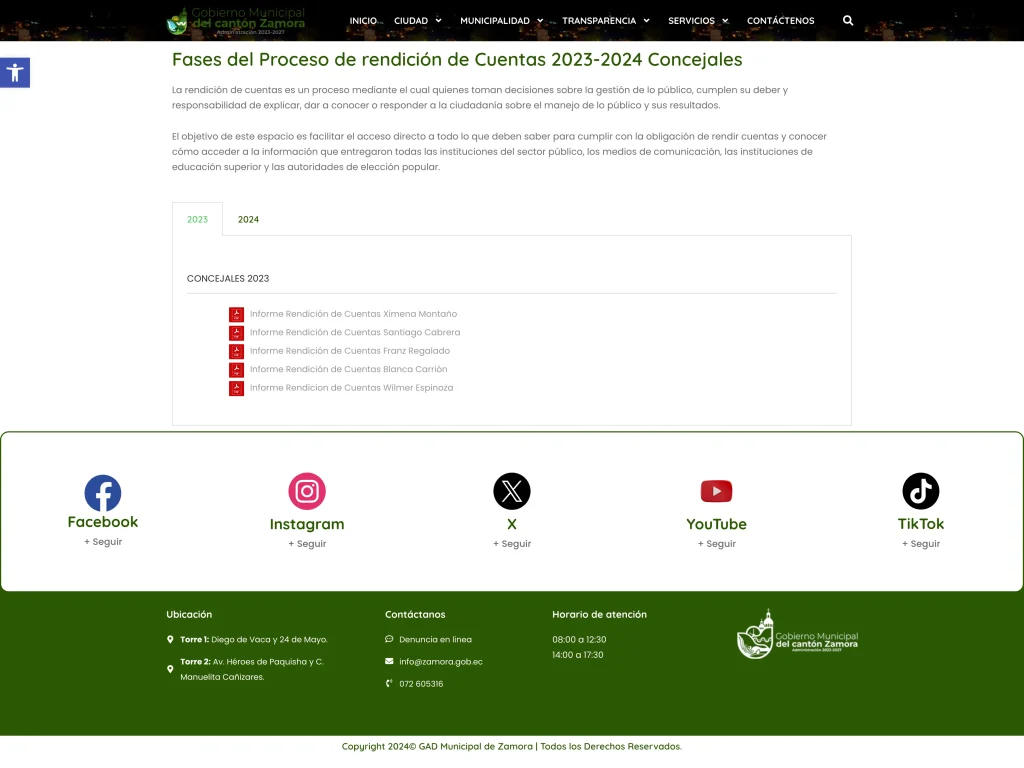Image resolution: width=1024 pixels, height=768 pixels.
Task: Click Informe Rendición de Cuentas Blanca Carrión
Action: pos(348,369)
